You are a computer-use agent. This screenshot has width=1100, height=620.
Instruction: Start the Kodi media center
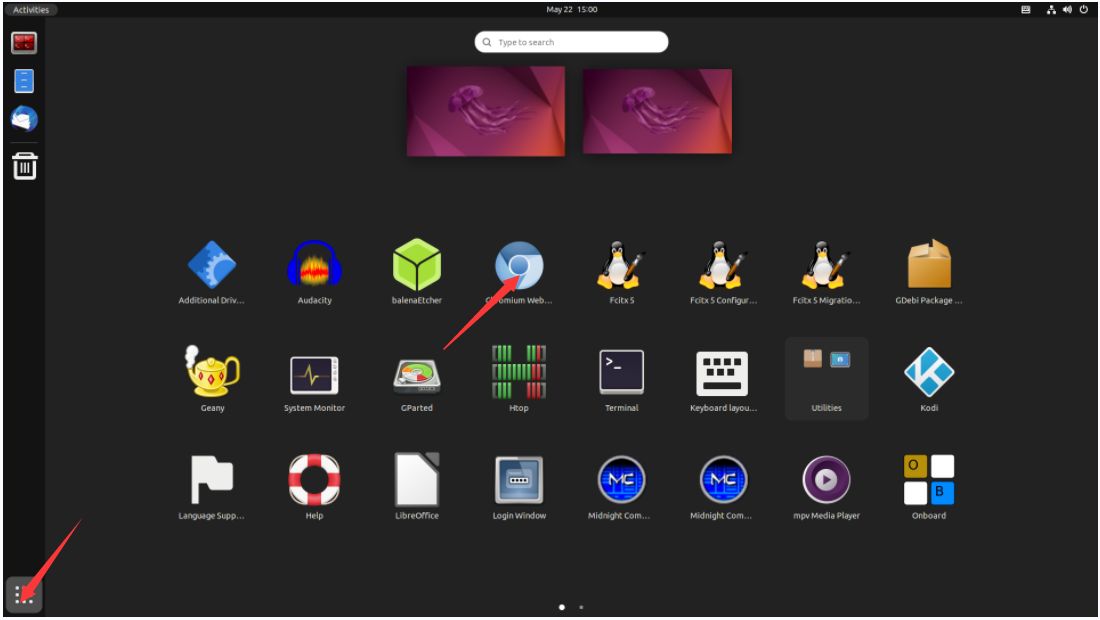tap(928, 373)
